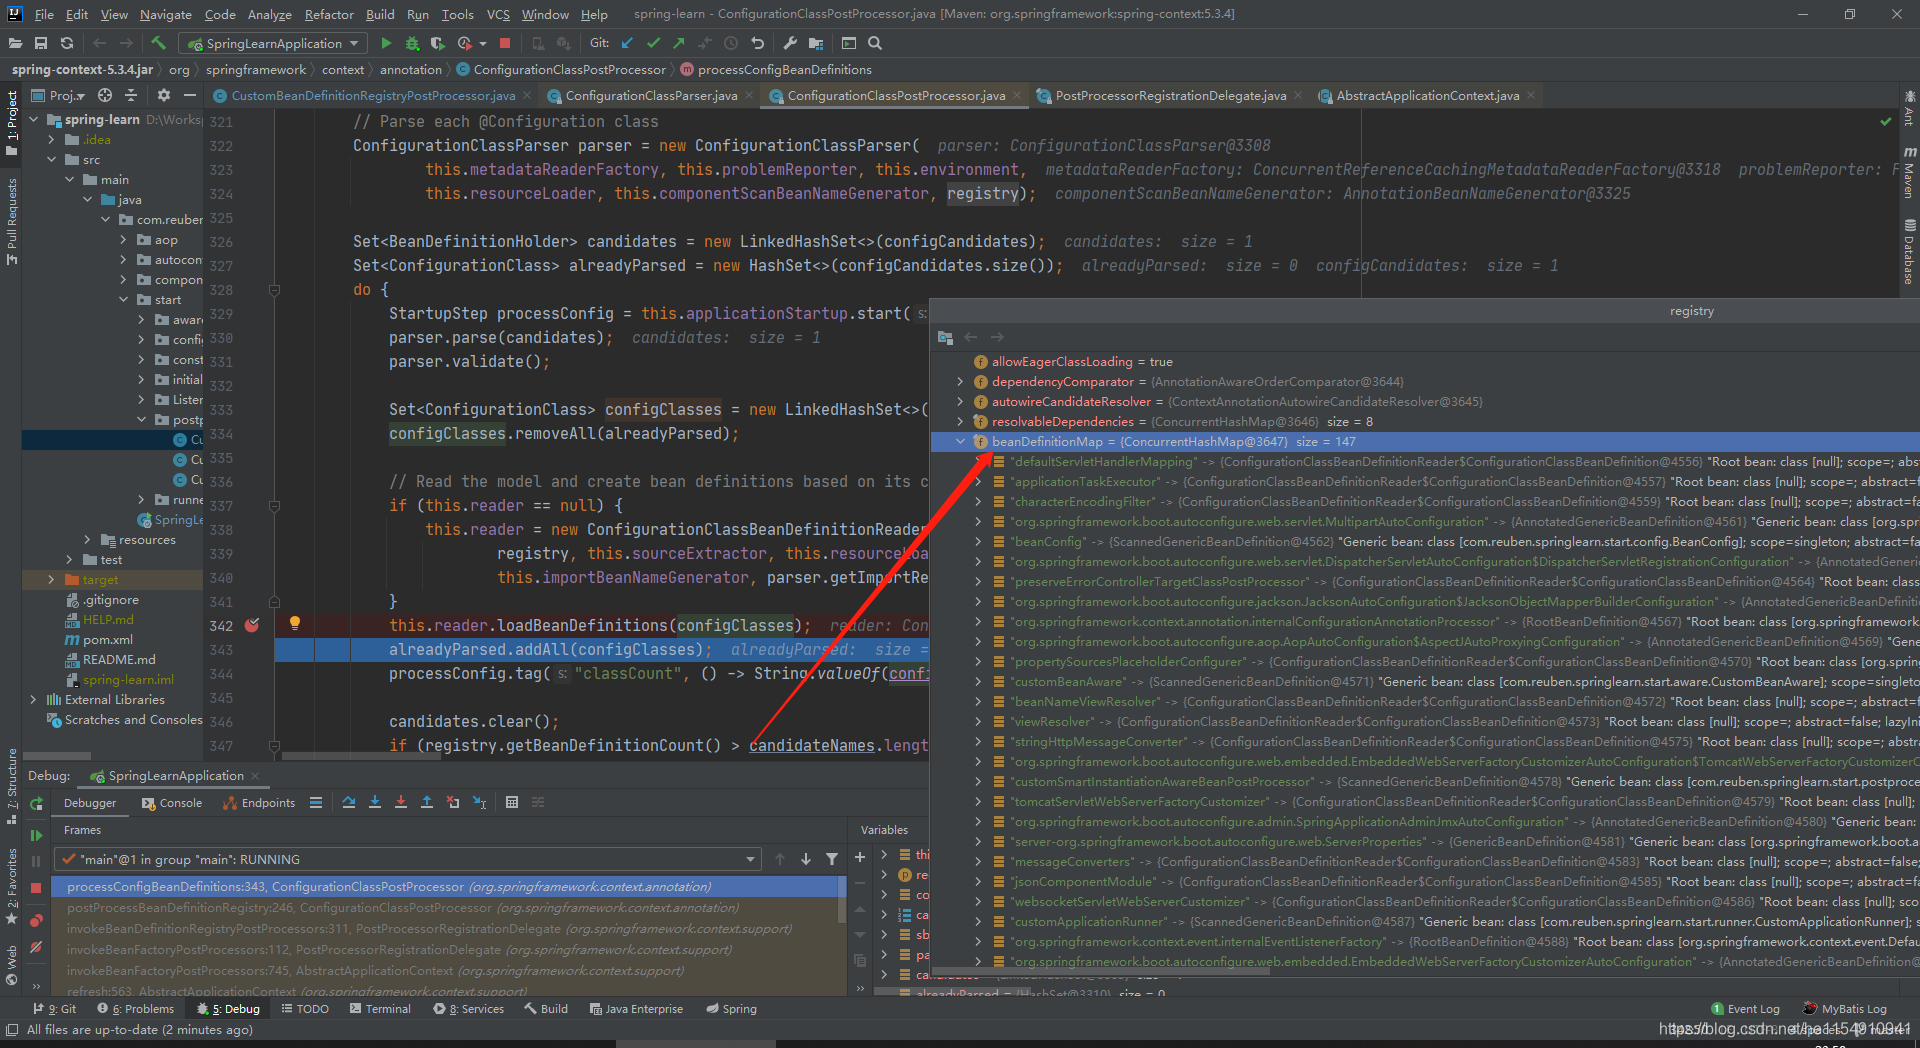This screenshot has height=1048, width=1920.
Task: Click Run to Cursor icon in debugger
Action: [479, 802]
